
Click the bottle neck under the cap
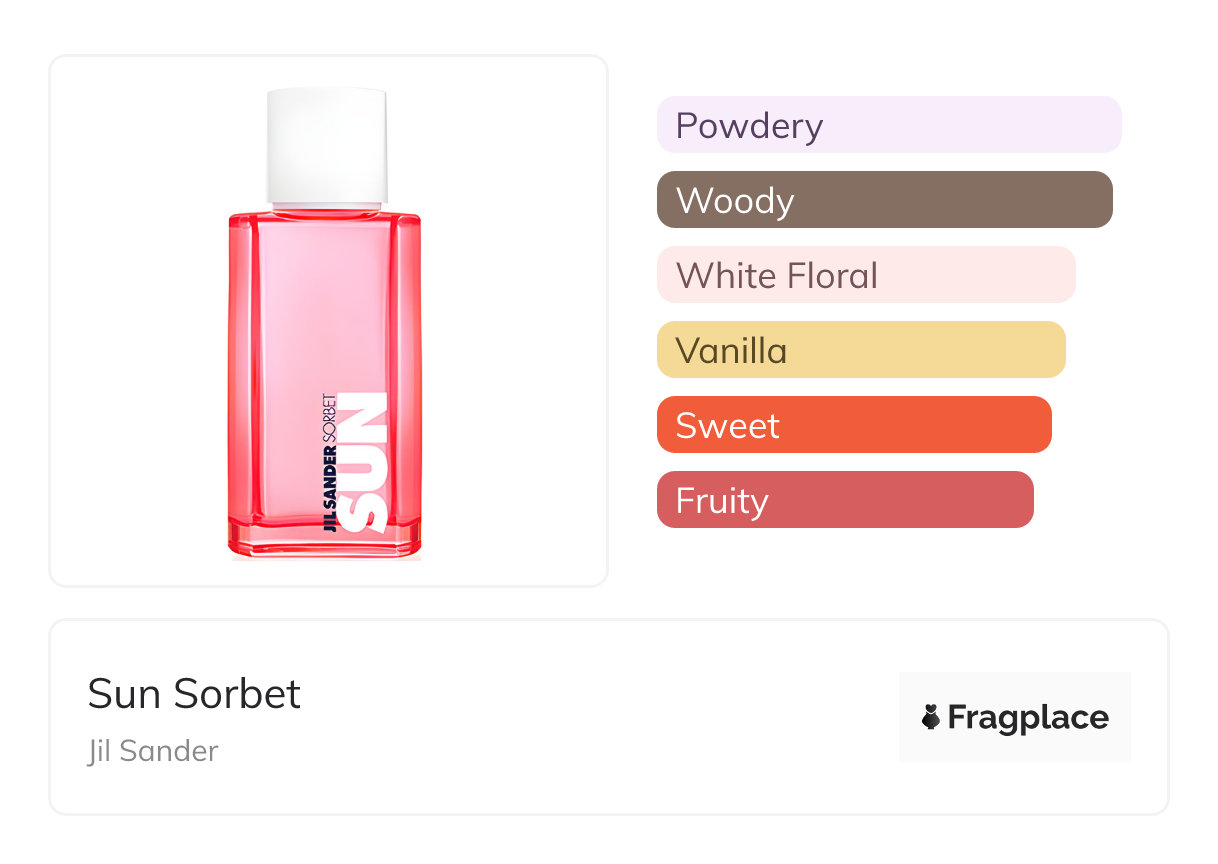tap(326, 207)
